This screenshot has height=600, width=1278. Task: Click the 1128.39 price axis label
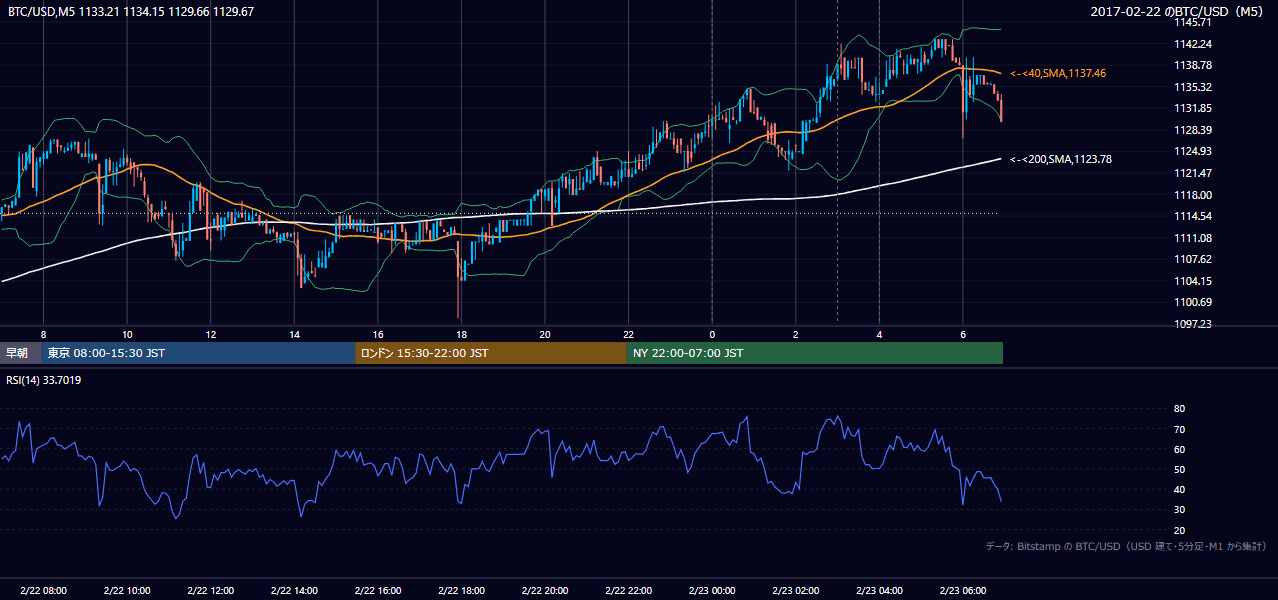[x=1194, y=130]
